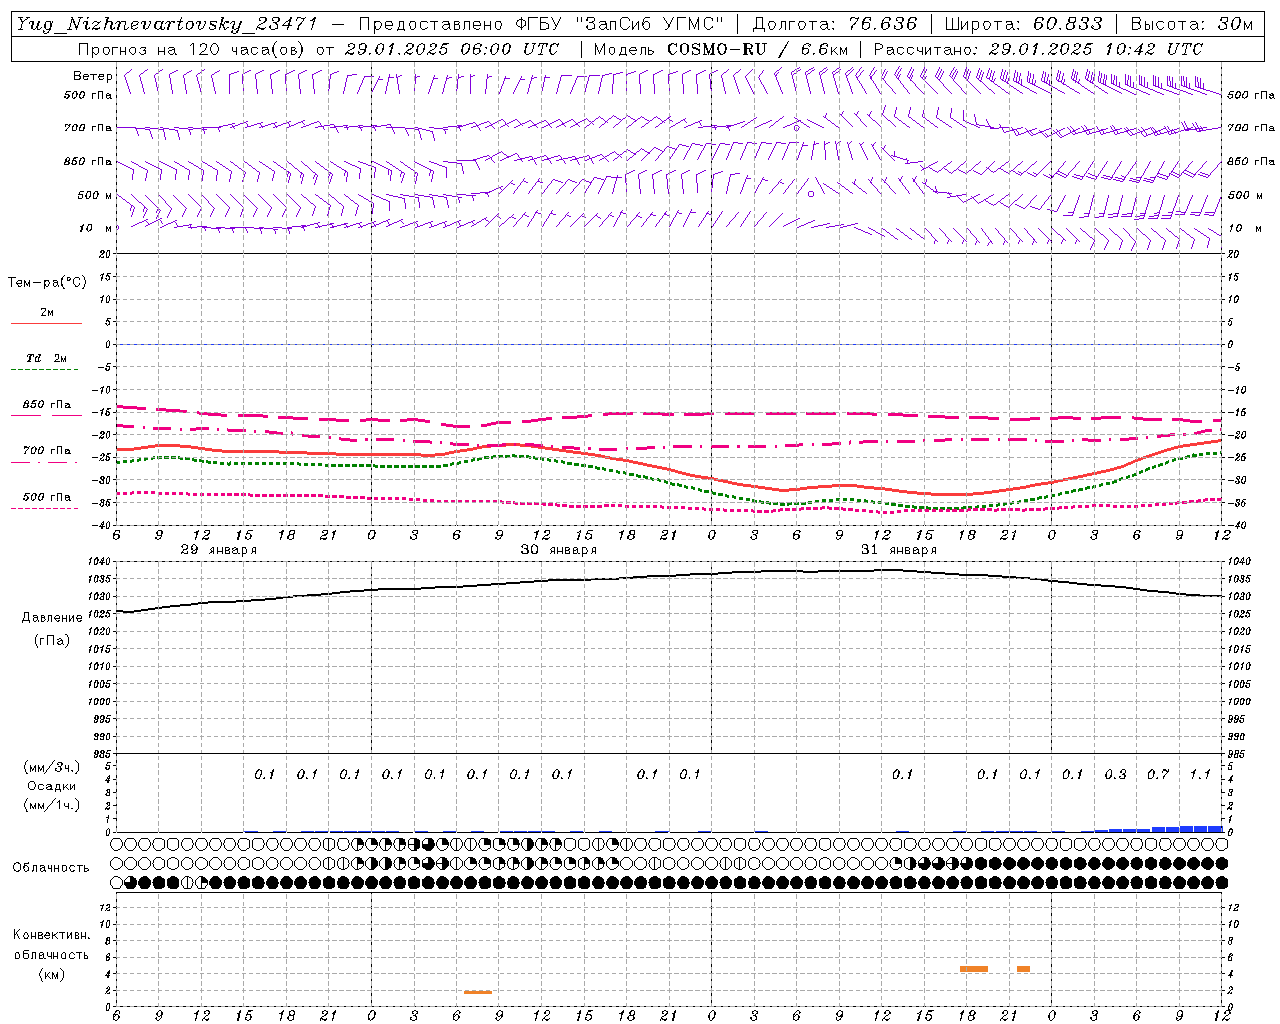Image resolution: width=1280 pixels, height=1024 pixels.
Task: Click the Прогноз на 120 часа(ов) forecast text
Action: point(193,49)
